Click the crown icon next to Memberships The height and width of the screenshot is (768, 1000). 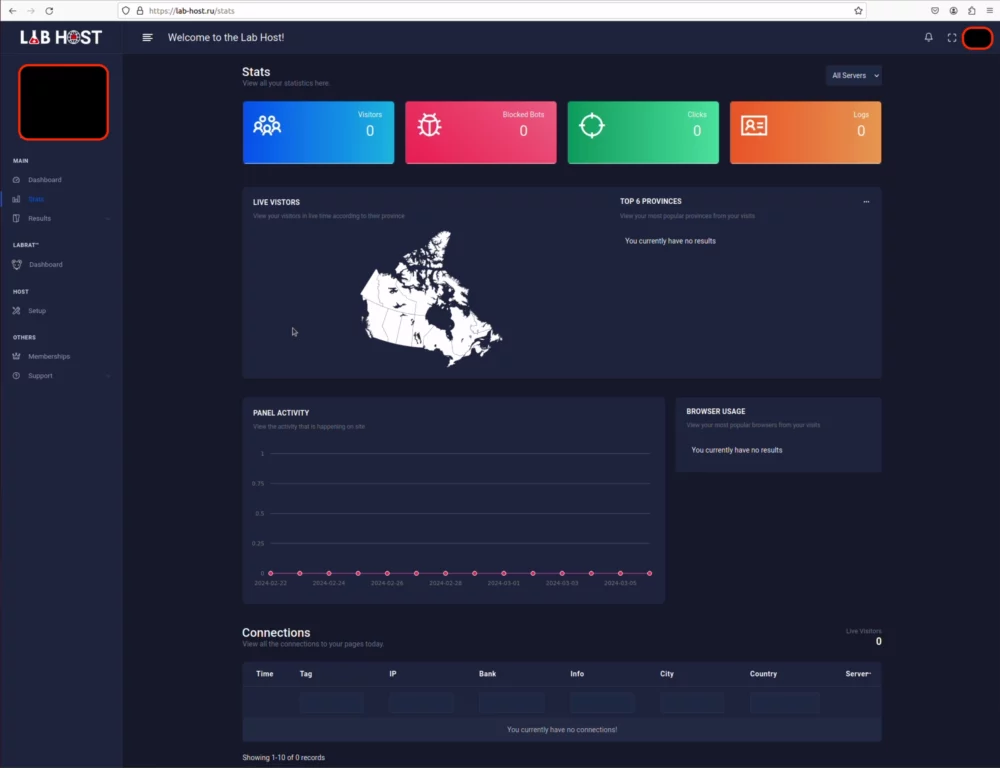tap(18, 356)
